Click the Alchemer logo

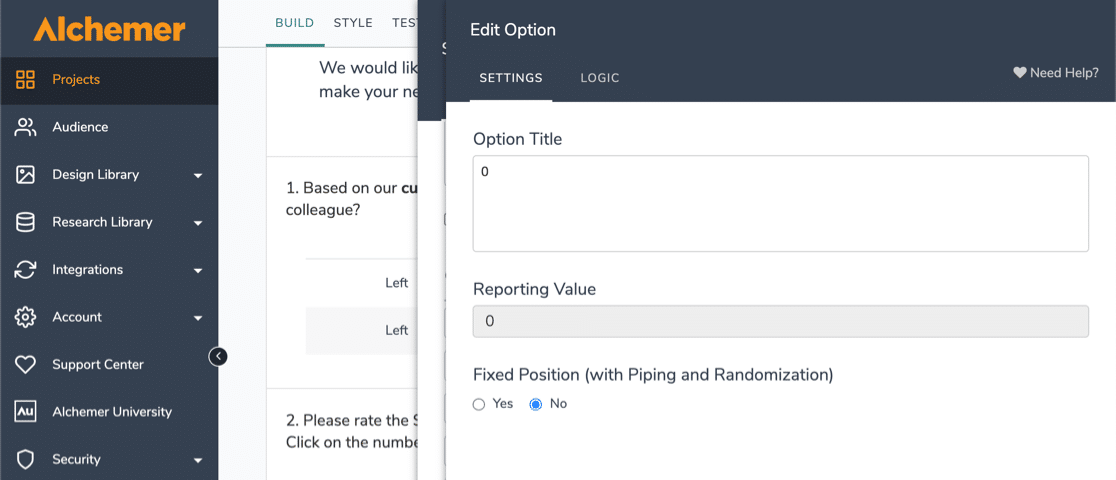pyautogui.click(x=109, y=29)
